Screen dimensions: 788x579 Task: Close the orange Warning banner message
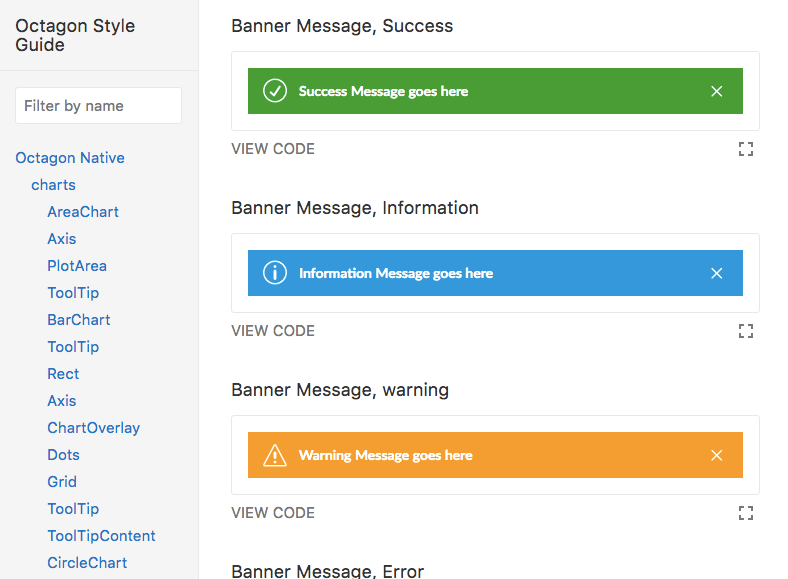(x=716, y=455)
